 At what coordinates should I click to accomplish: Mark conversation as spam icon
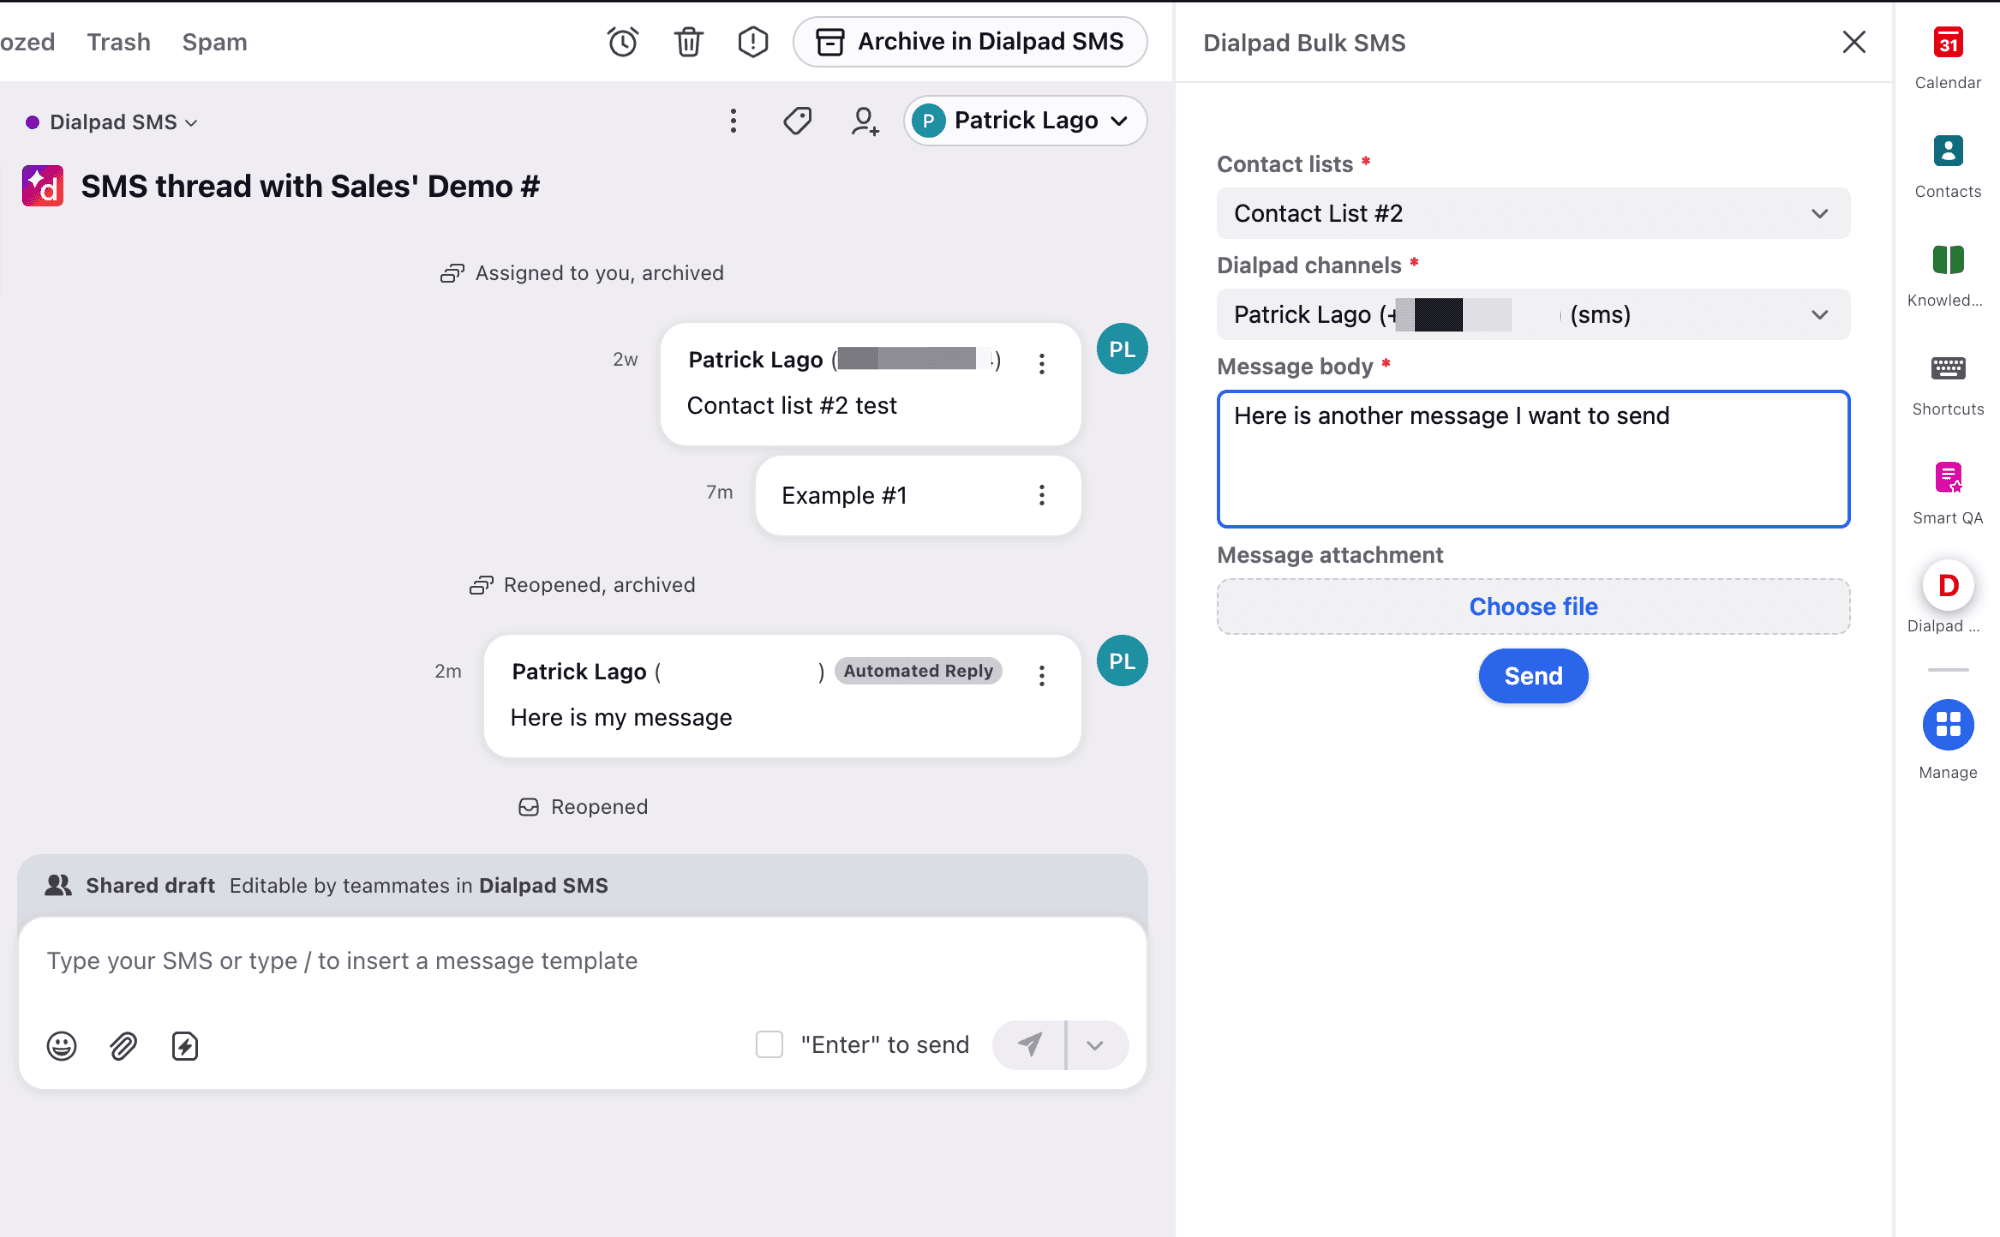click(x=753, y=42)
